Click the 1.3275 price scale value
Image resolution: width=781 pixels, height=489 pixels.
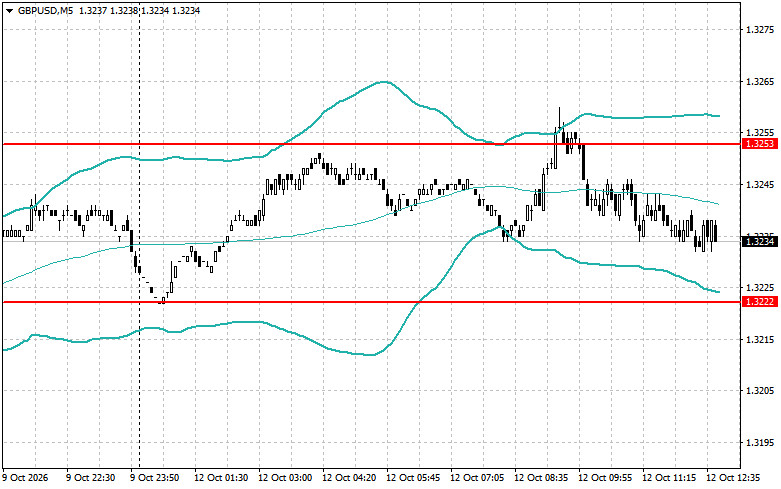tap(760, 30)
